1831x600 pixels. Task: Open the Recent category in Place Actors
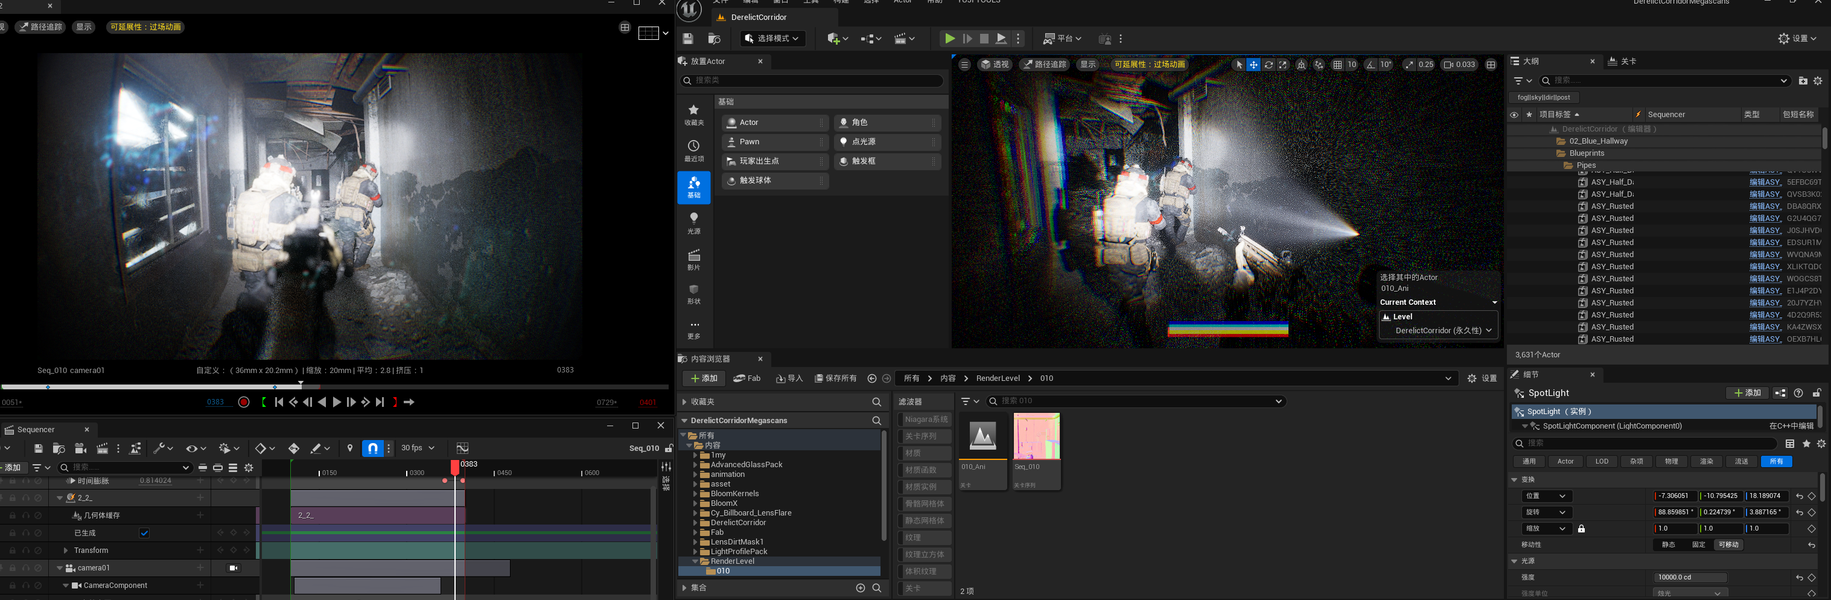(694, 151)
